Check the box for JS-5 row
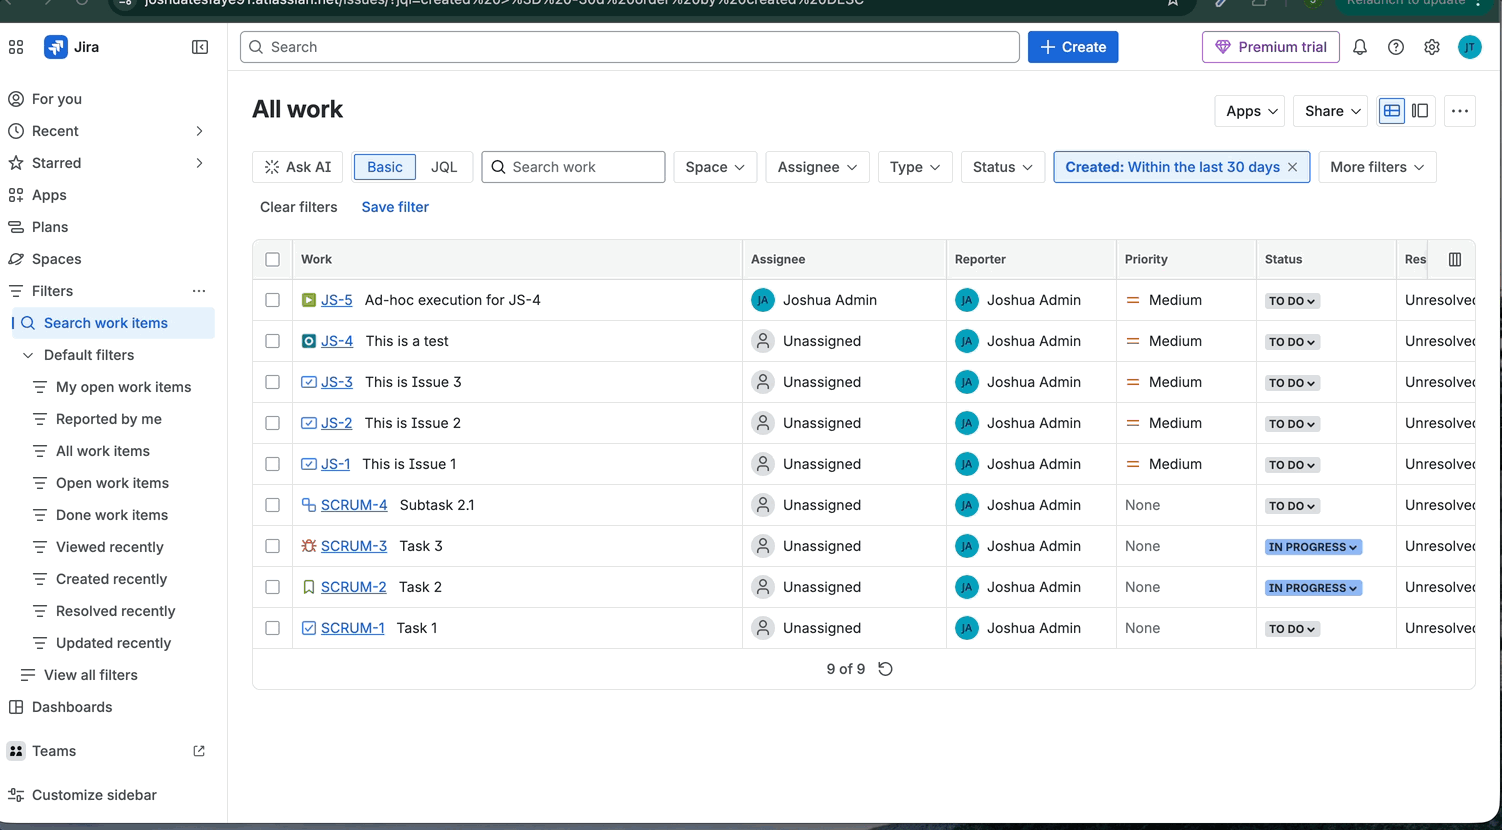This screenshot has width=1502, height=830. [272, 300]
